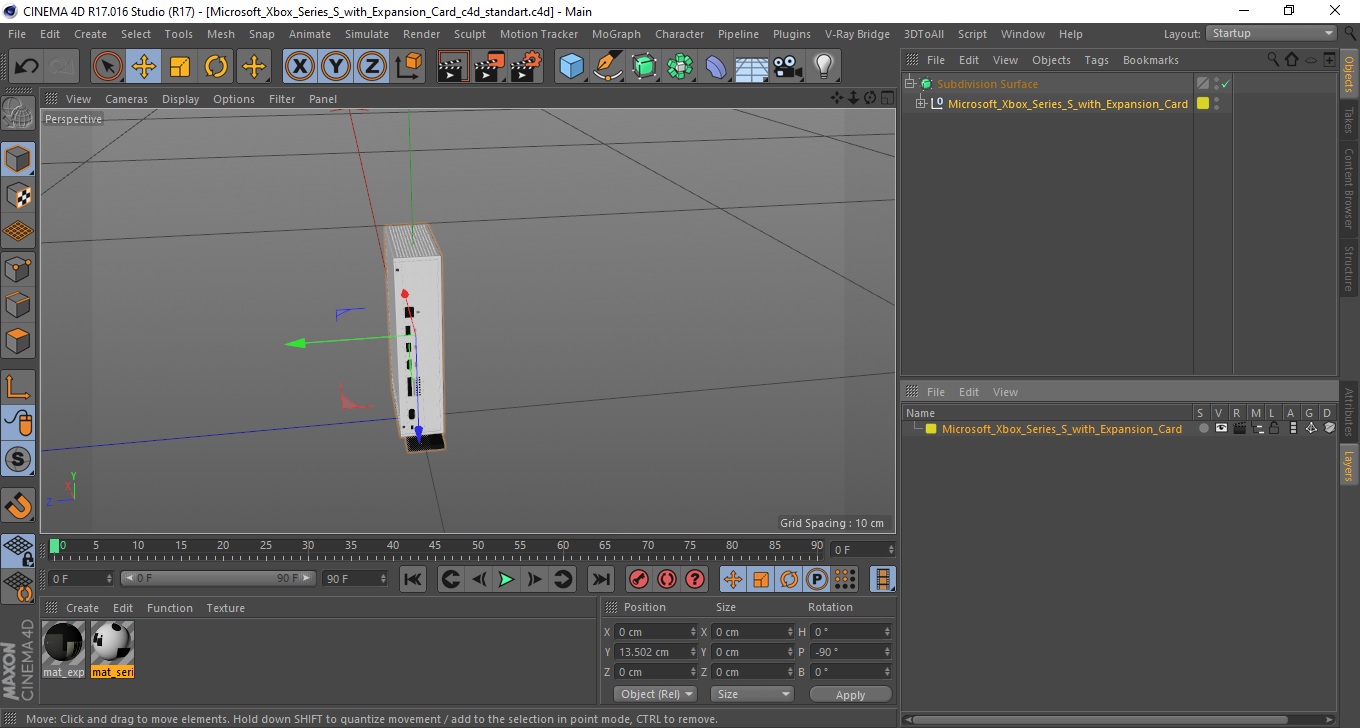Open viewport Cameras menu
Viewport: 1360px width, 728px height.
click(x=126, y=99)
